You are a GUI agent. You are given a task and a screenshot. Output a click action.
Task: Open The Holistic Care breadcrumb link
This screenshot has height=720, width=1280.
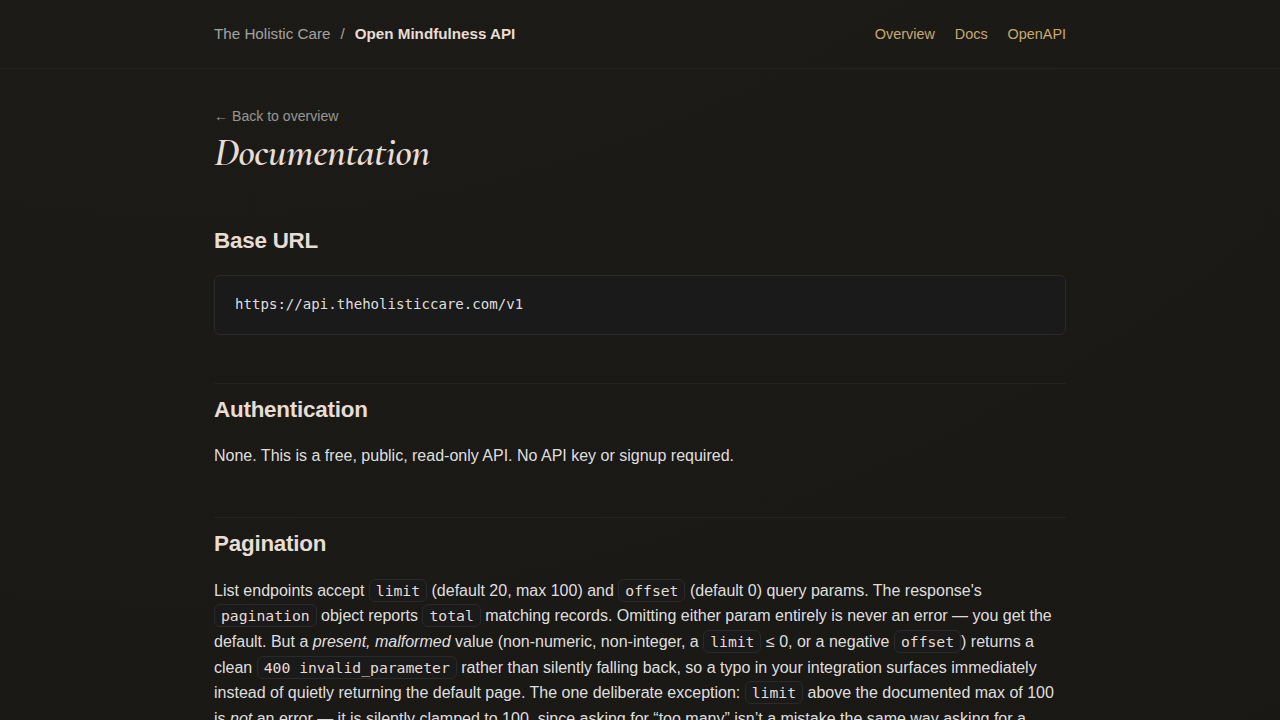point(272,34)
